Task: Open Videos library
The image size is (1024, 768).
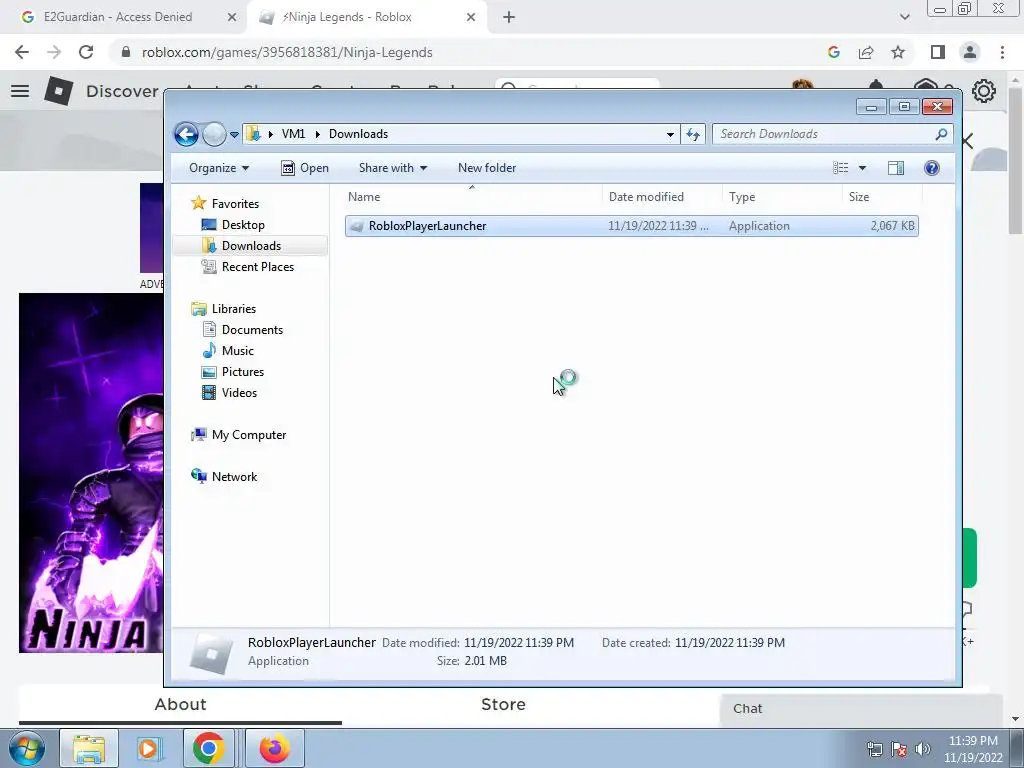Action: (x=229, y=392)
